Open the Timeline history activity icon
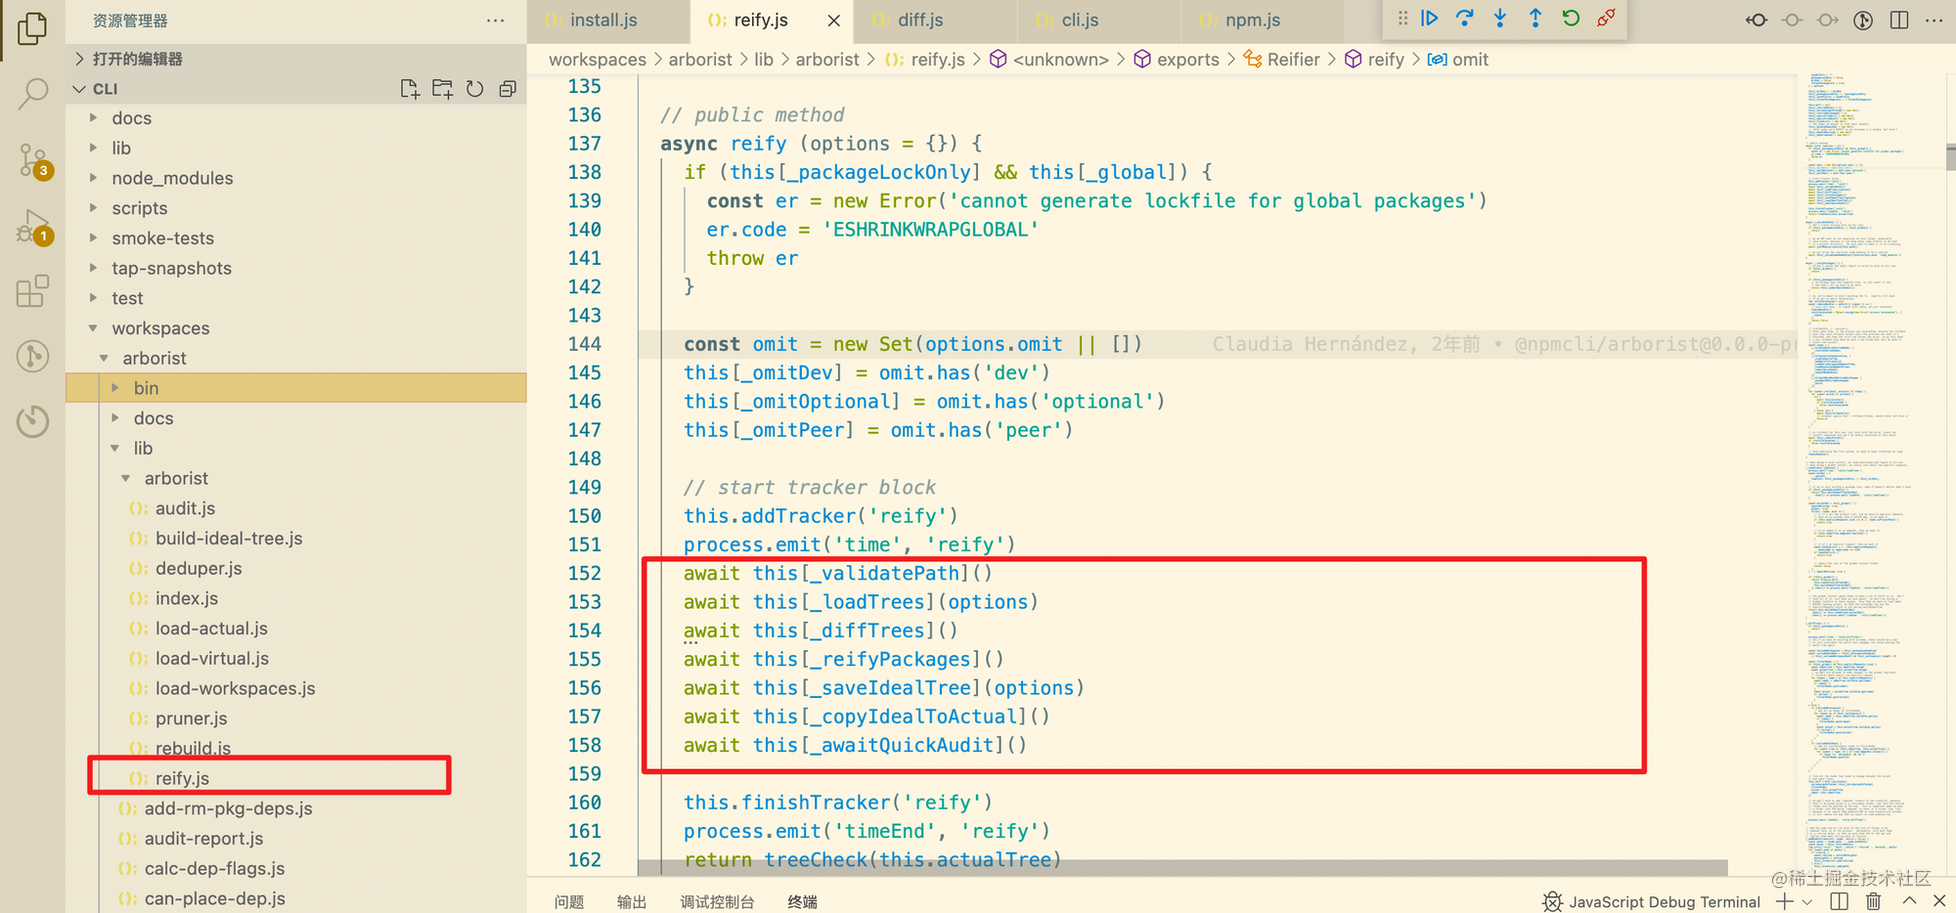Viewport: 1956px width, 913px height. [32, 421]
